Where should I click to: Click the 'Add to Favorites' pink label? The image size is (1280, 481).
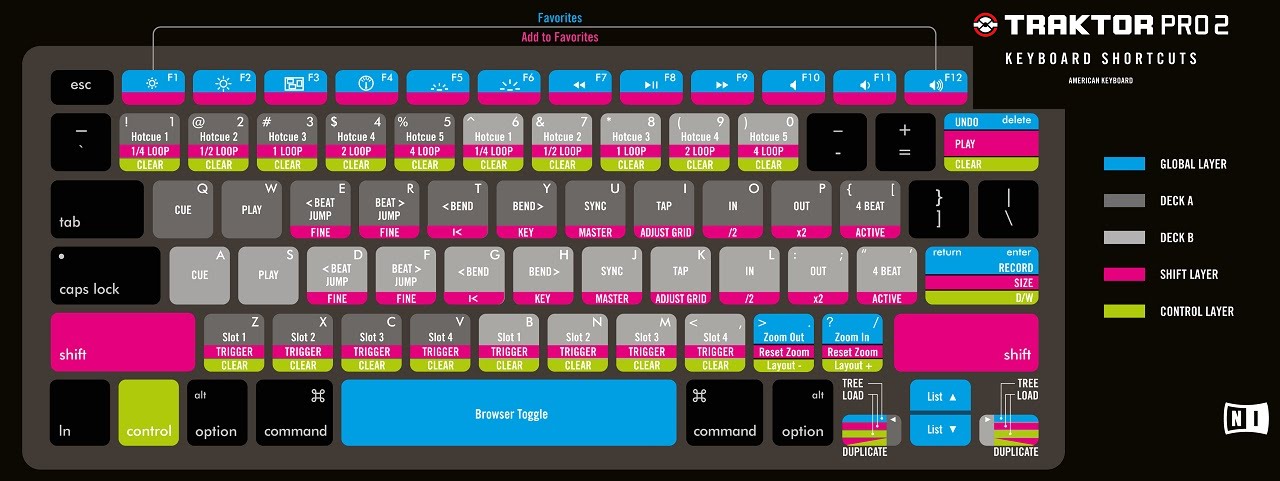tap(560, 38)
